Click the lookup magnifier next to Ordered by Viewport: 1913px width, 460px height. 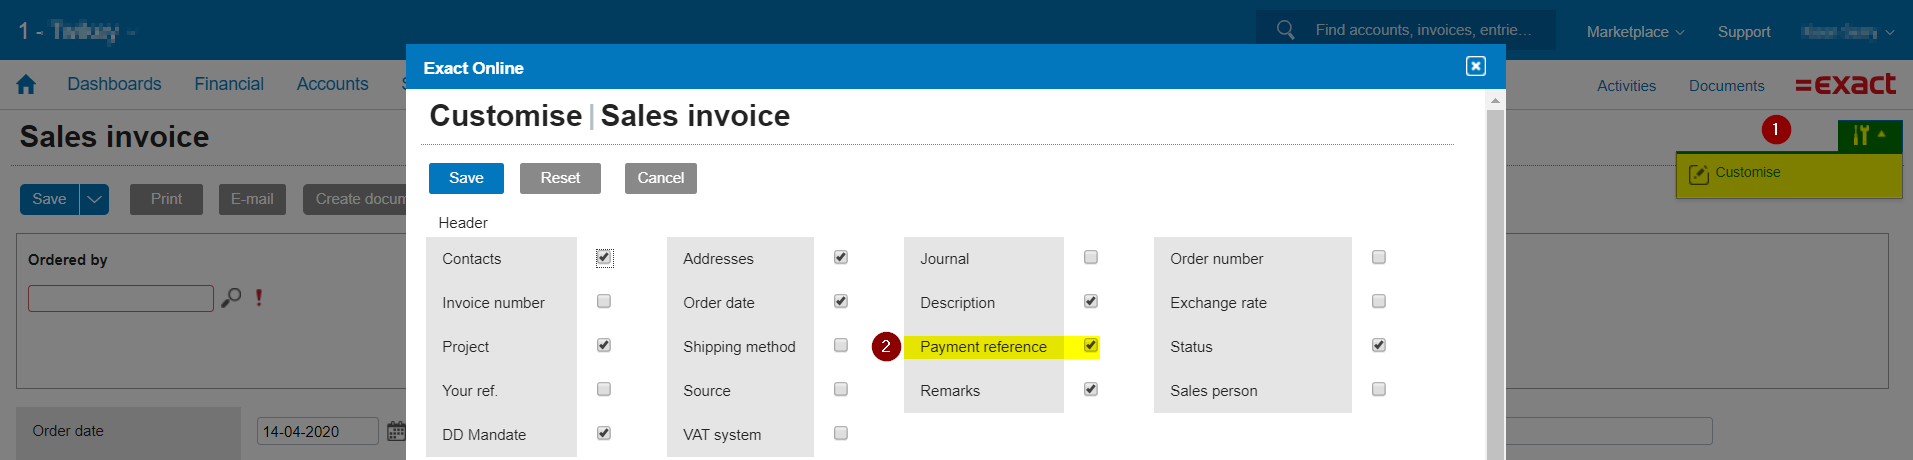click(231, 298)
